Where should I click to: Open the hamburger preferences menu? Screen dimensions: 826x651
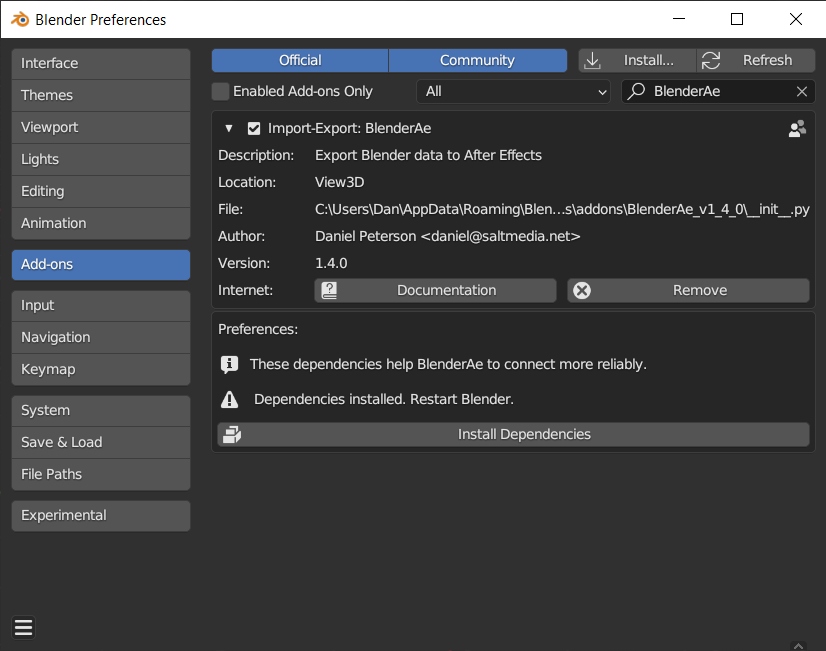pyautogui.click(x=23, y=628)
